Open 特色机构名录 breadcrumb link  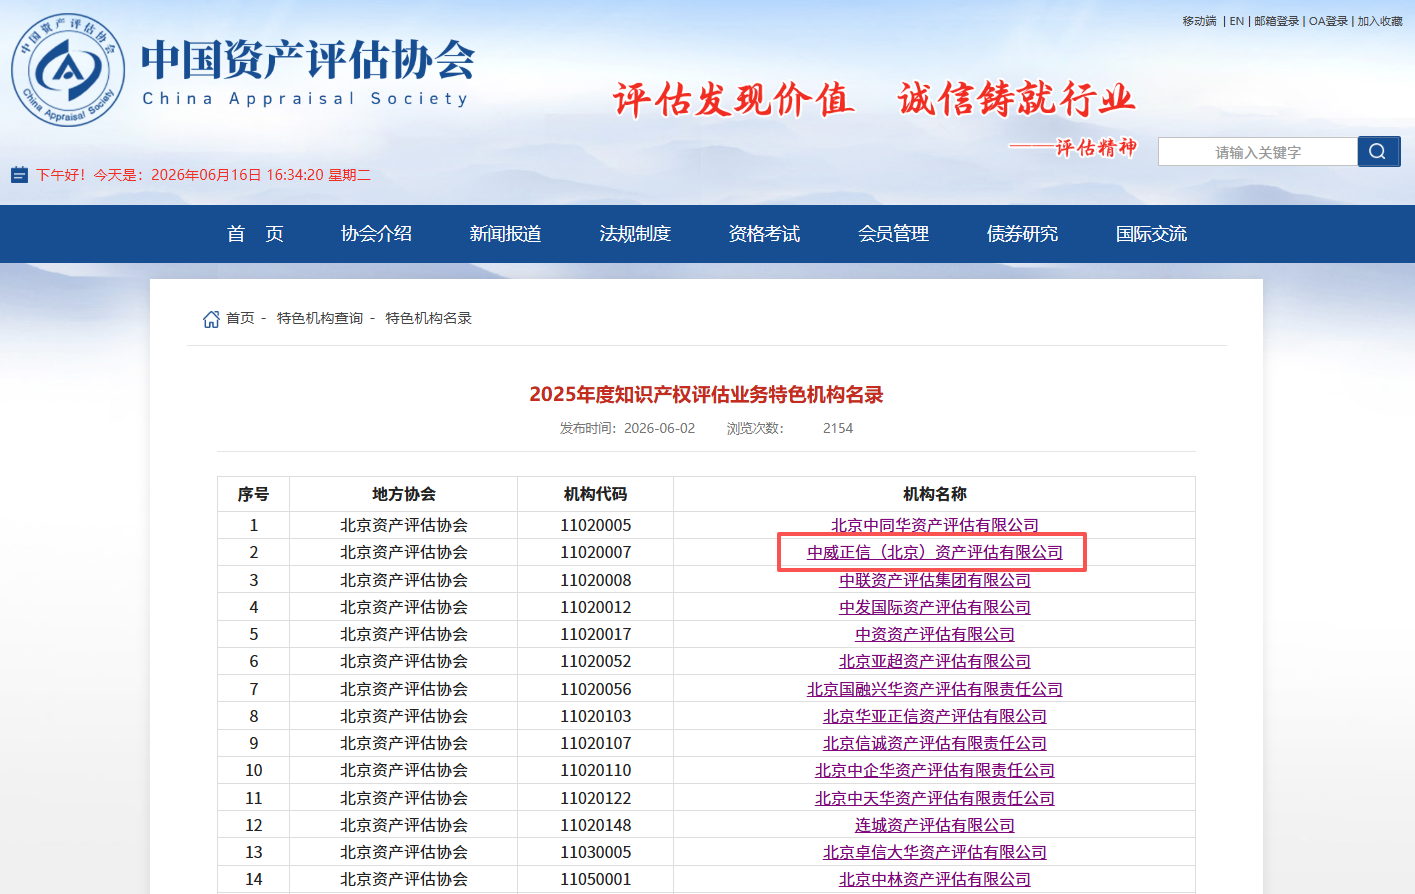coord(428,318)
